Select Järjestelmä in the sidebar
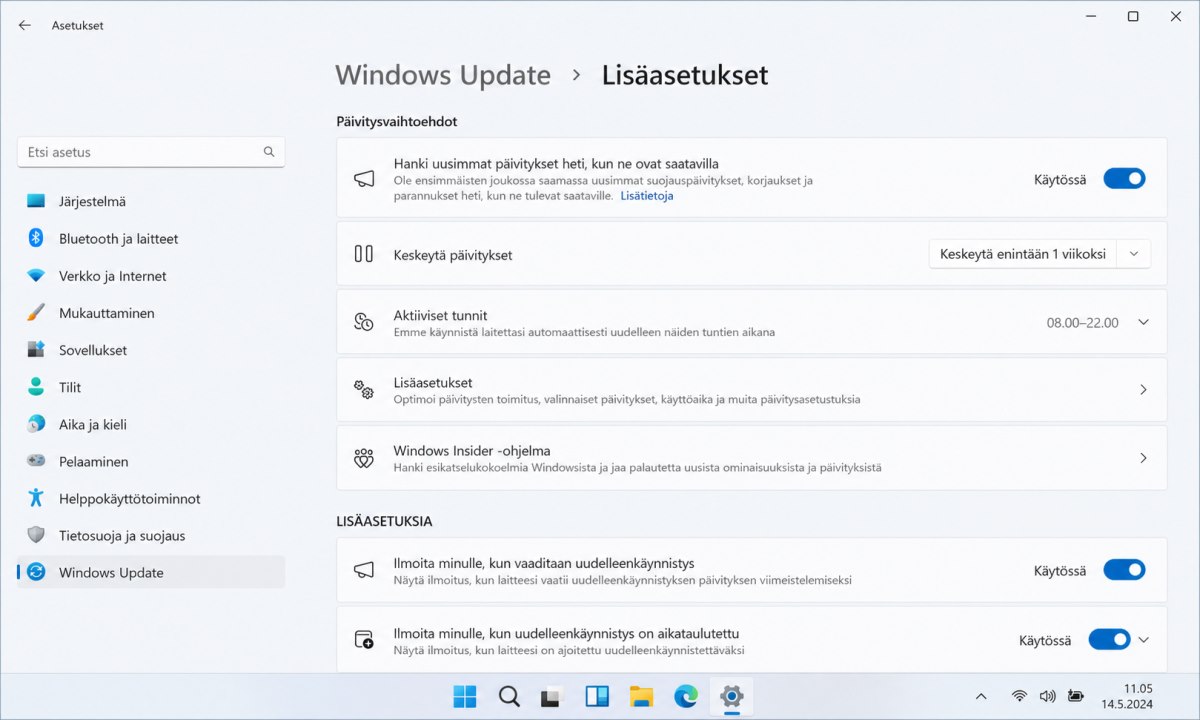 (151, 201)
